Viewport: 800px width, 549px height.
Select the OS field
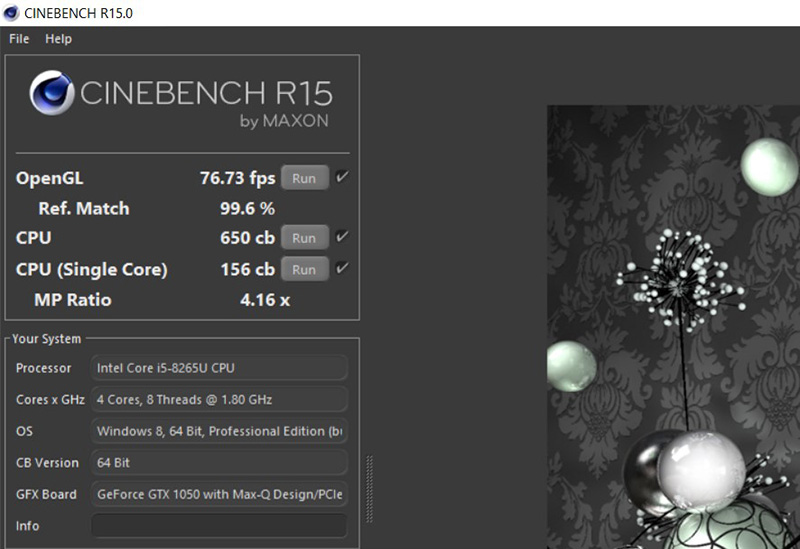pyautogui.click(x=219, y=431)
